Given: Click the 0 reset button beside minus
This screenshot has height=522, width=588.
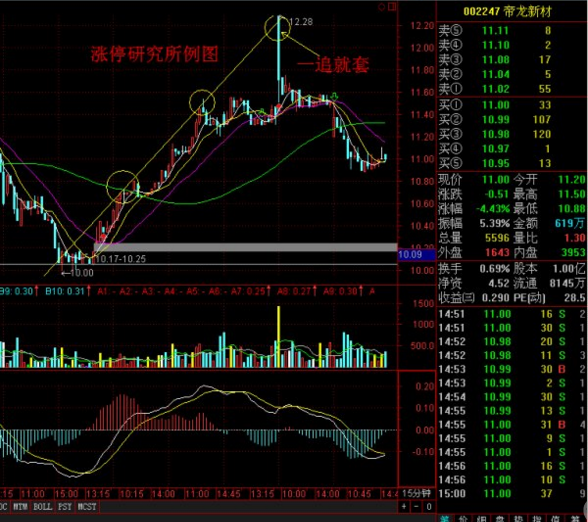Looking at the screenshot, I should tap(429, 507).
